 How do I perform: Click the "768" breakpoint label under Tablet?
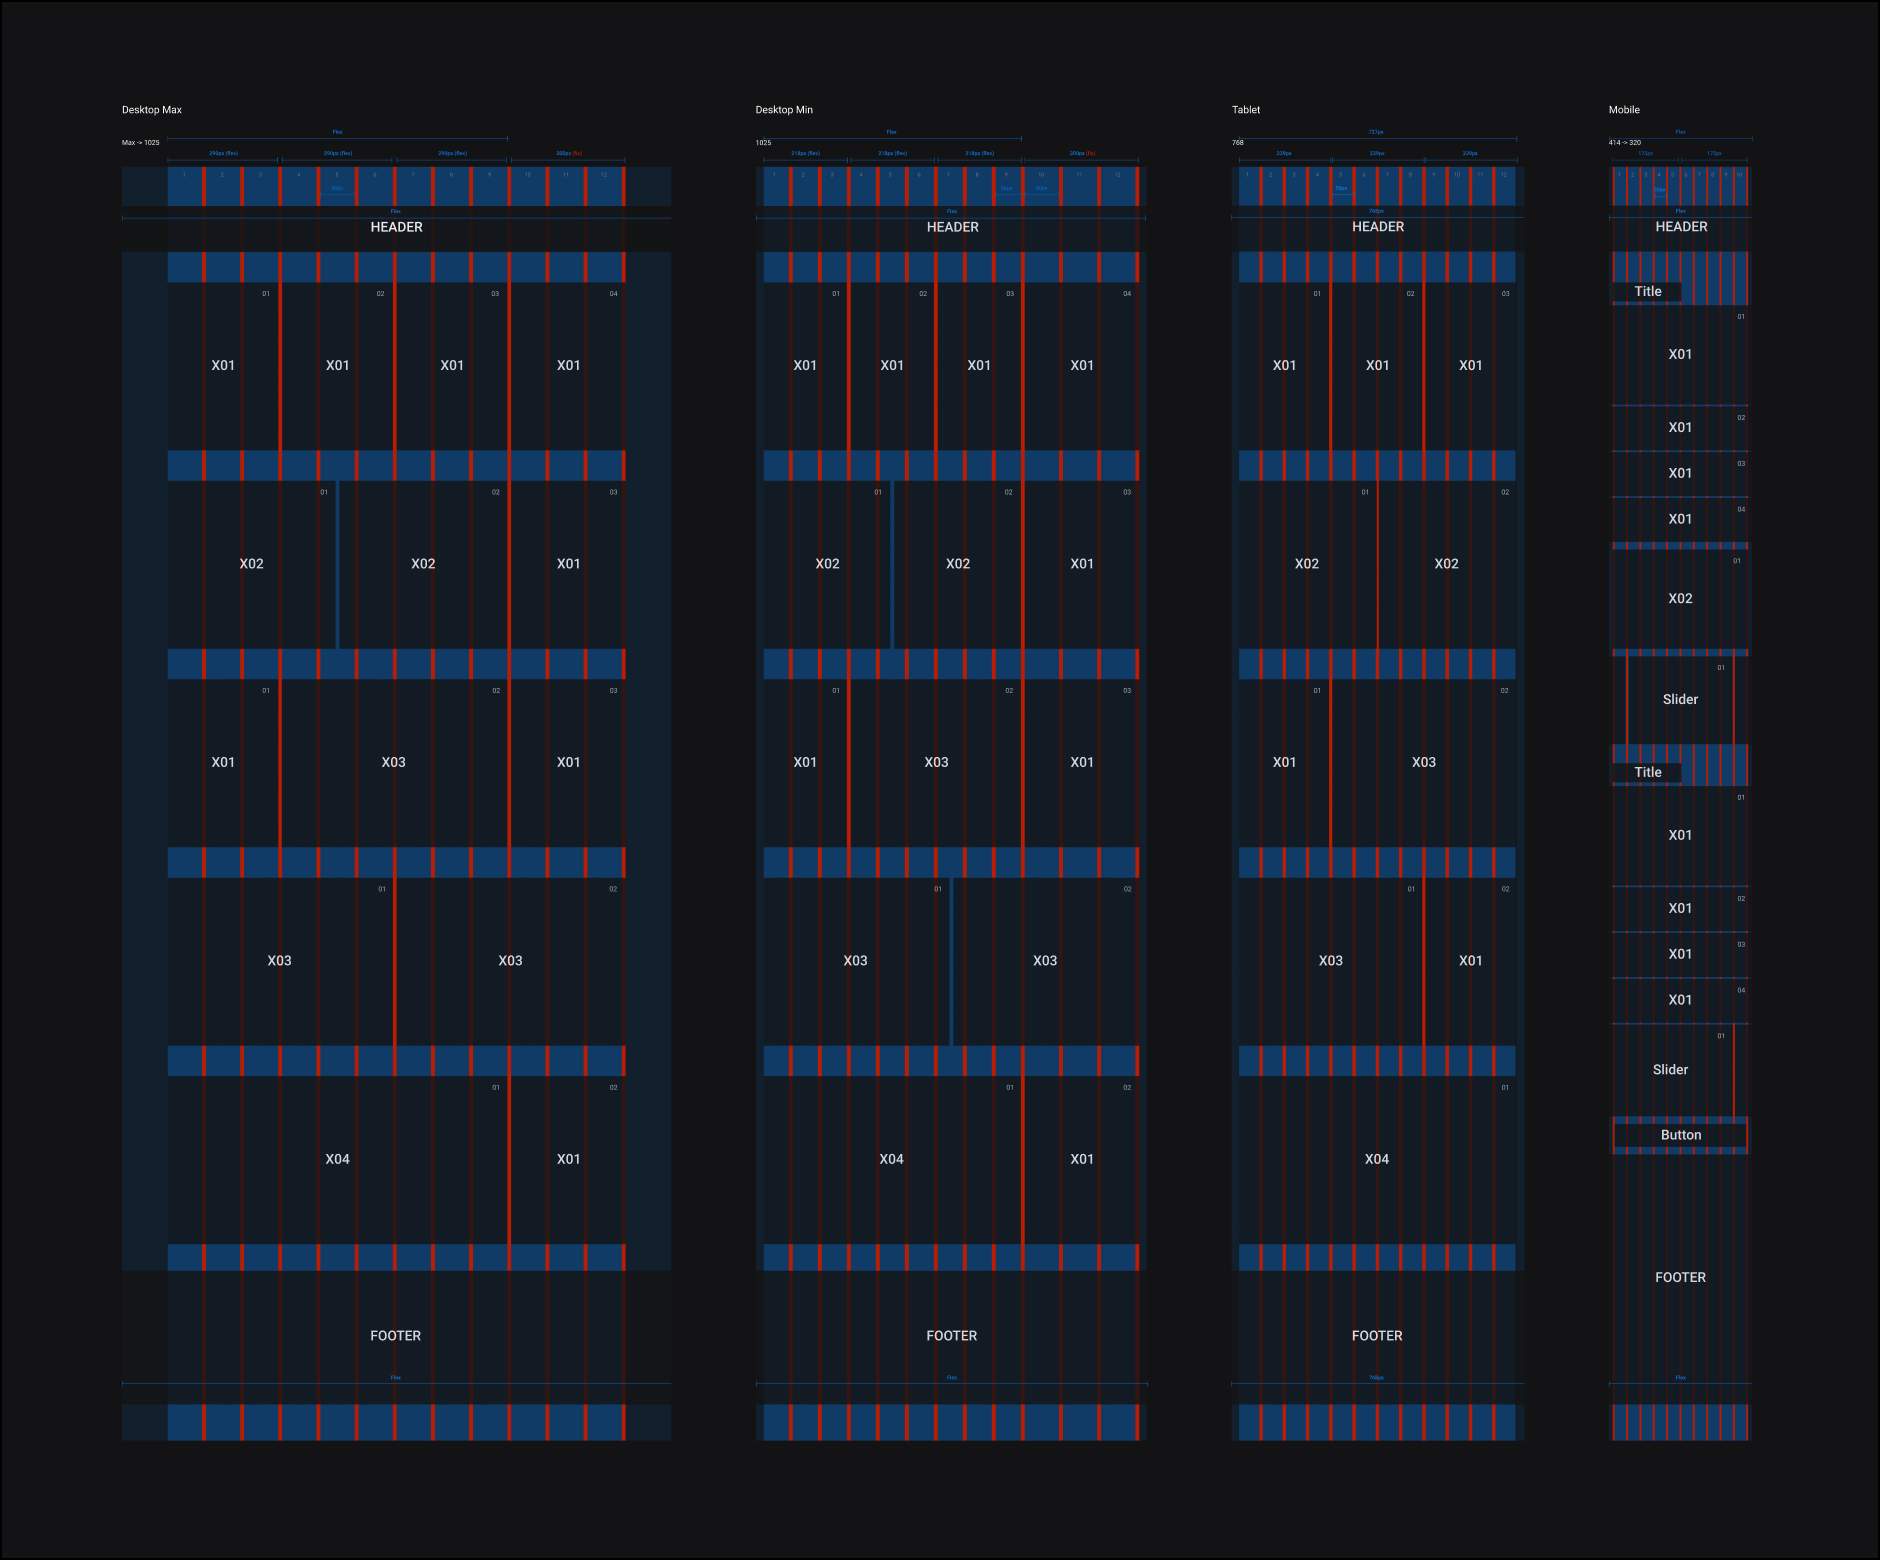click(1238, 143)
